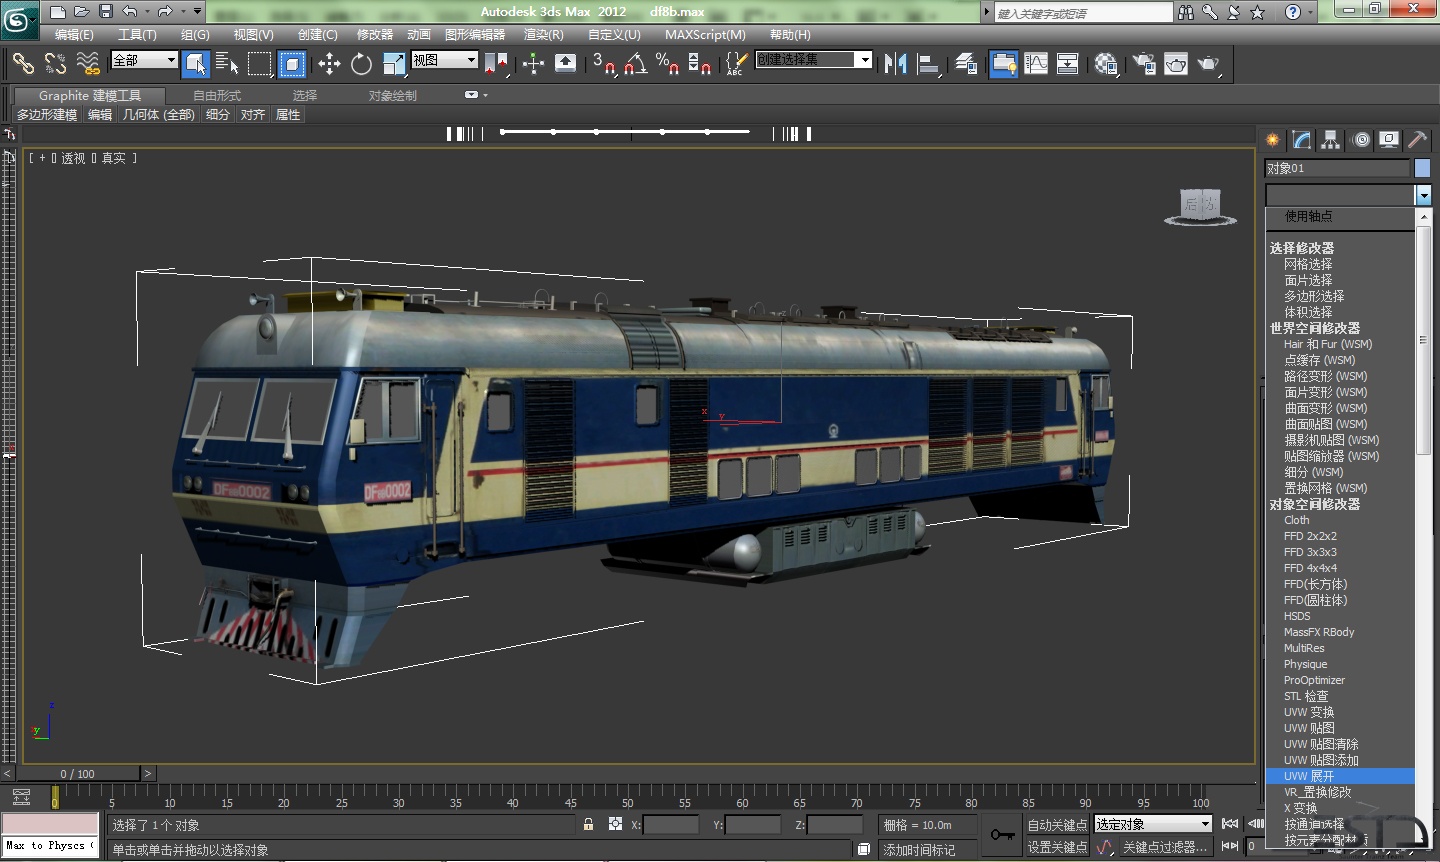Click the Select and Link tool icon
1440x862 pixels.
[x=23, y=64]
